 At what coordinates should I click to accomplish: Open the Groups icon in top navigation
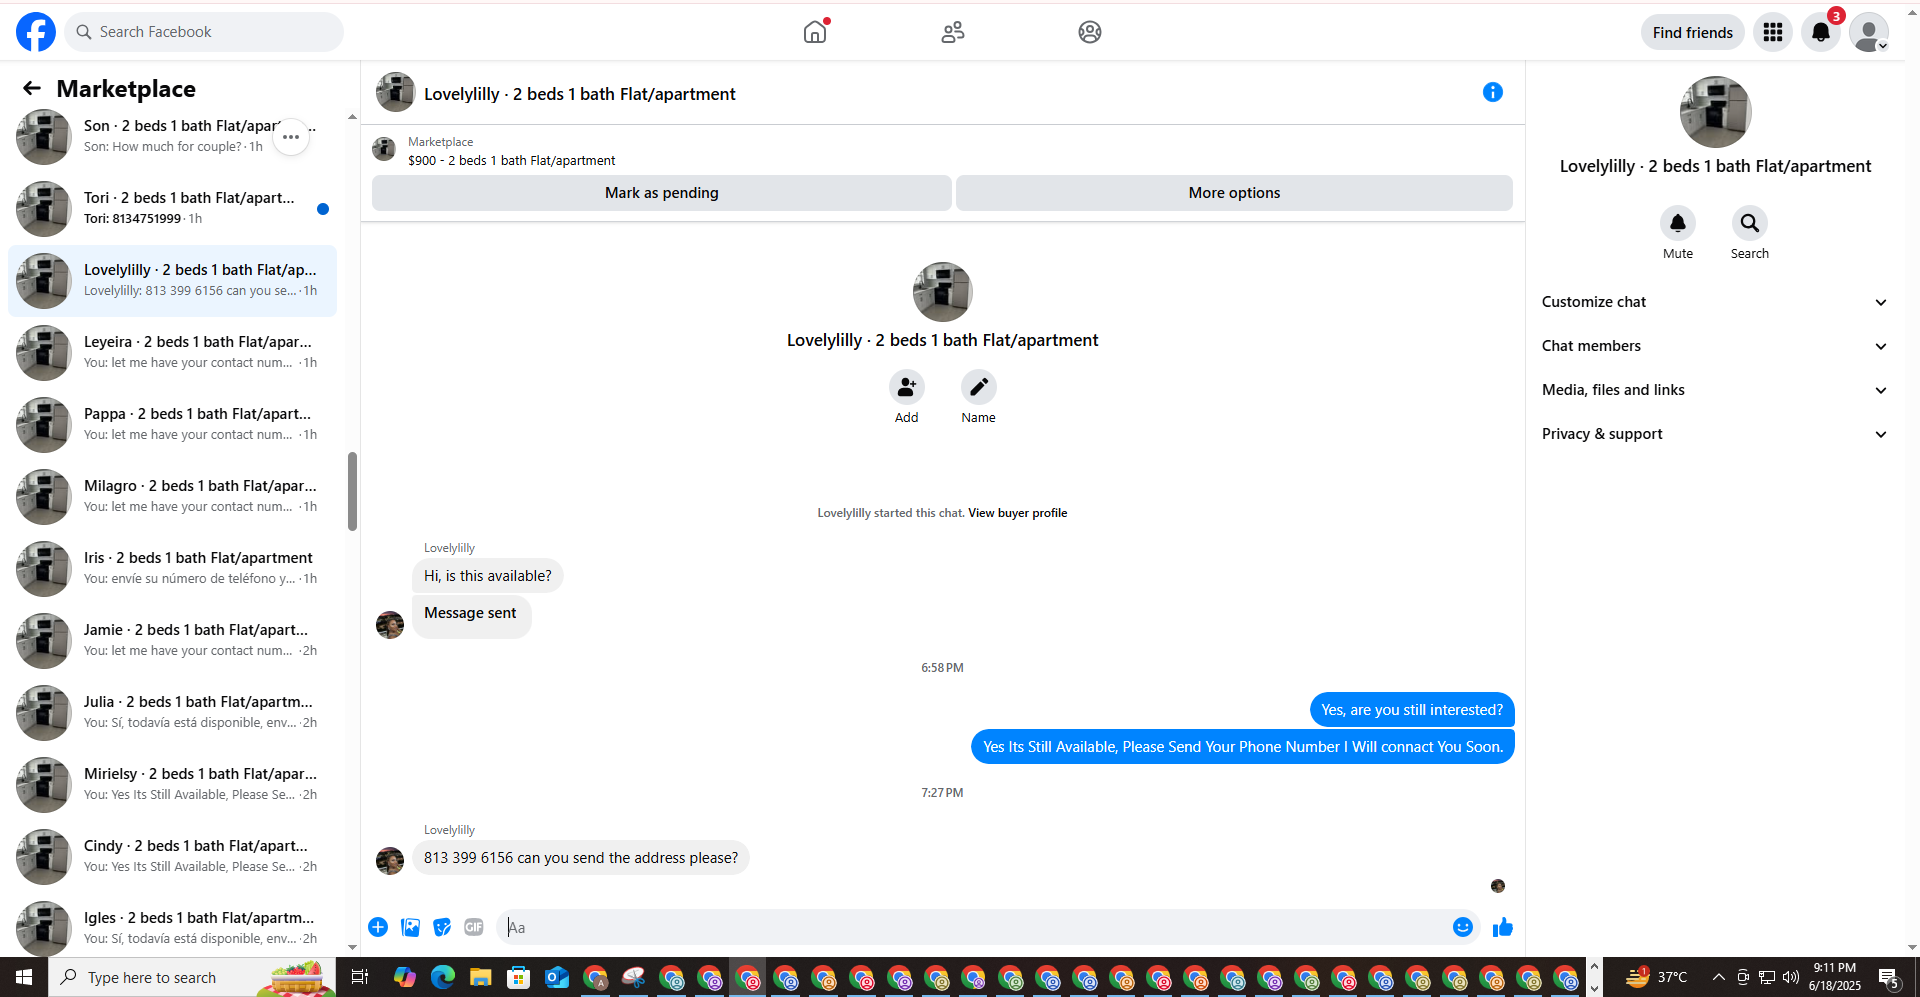[1090, 32]
